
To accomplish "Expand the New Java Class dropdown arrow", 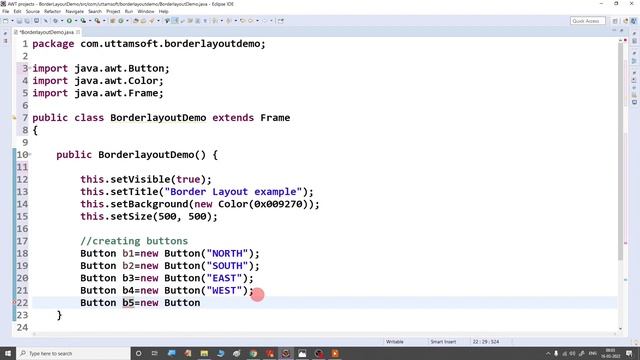I will [127, 21].
